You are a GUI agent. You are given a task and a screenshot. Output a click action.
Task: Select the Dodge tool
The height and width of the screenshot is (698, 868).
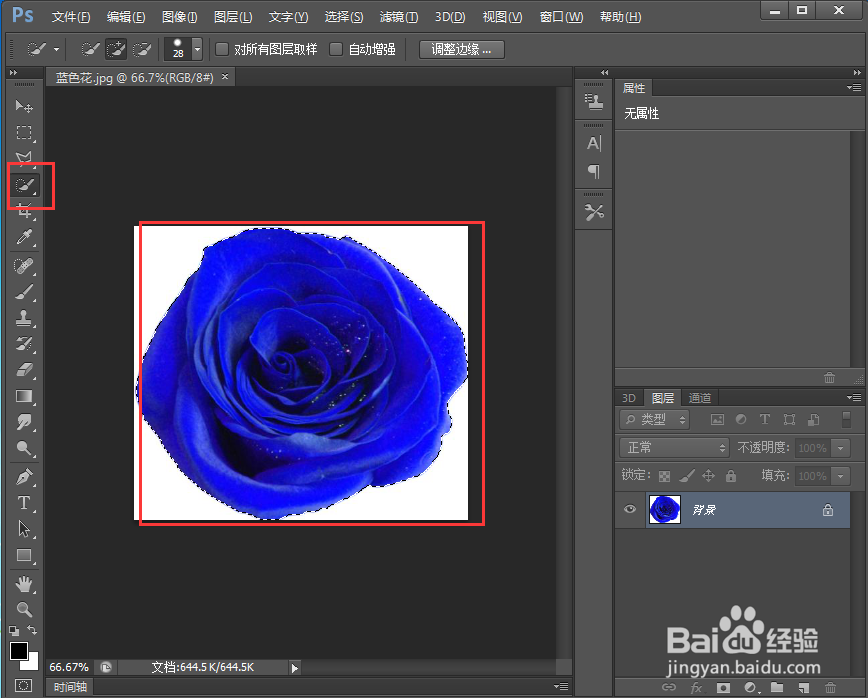24,448
